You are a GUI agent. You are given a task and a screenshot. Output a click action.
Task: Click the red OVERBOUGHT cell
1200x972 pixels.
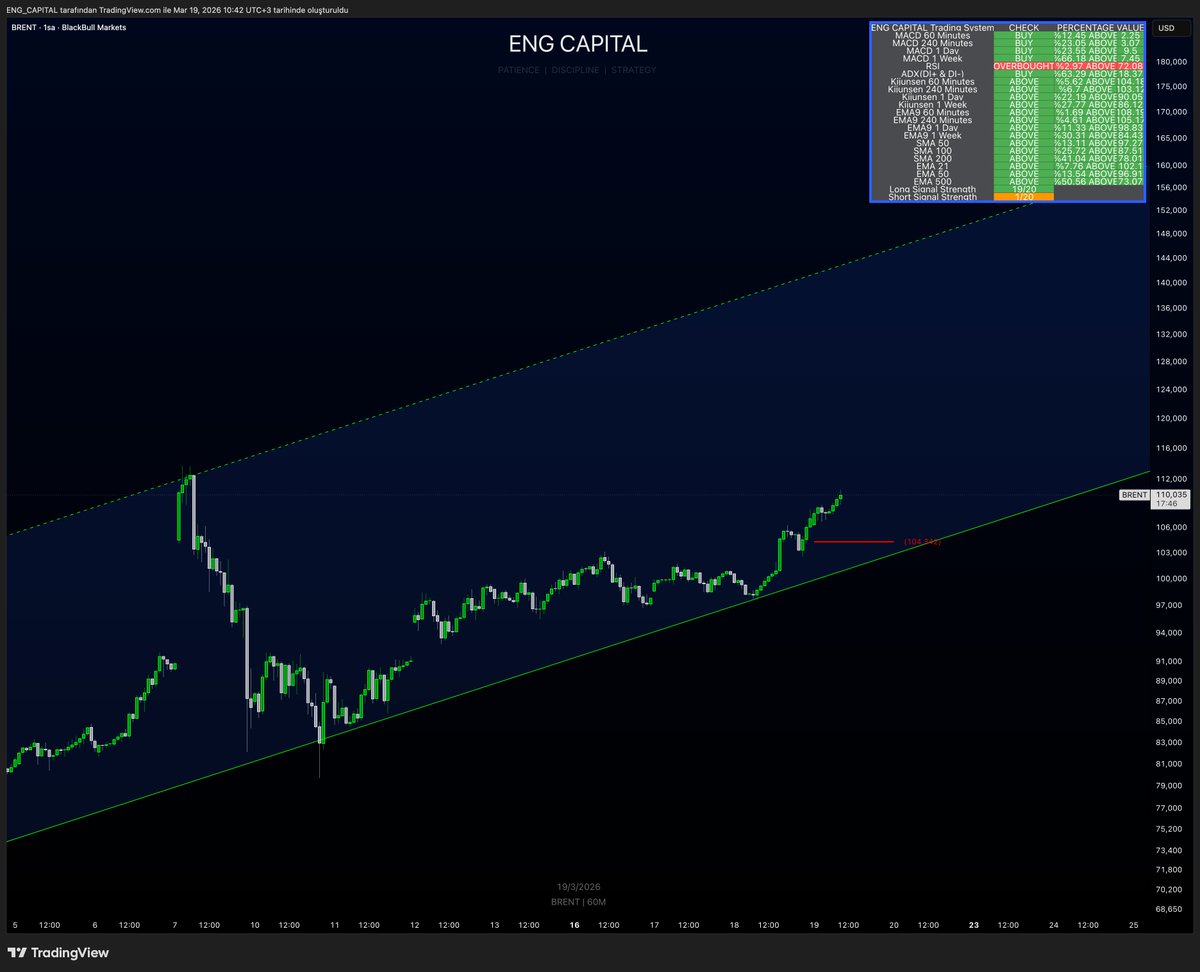(1024, 66)
